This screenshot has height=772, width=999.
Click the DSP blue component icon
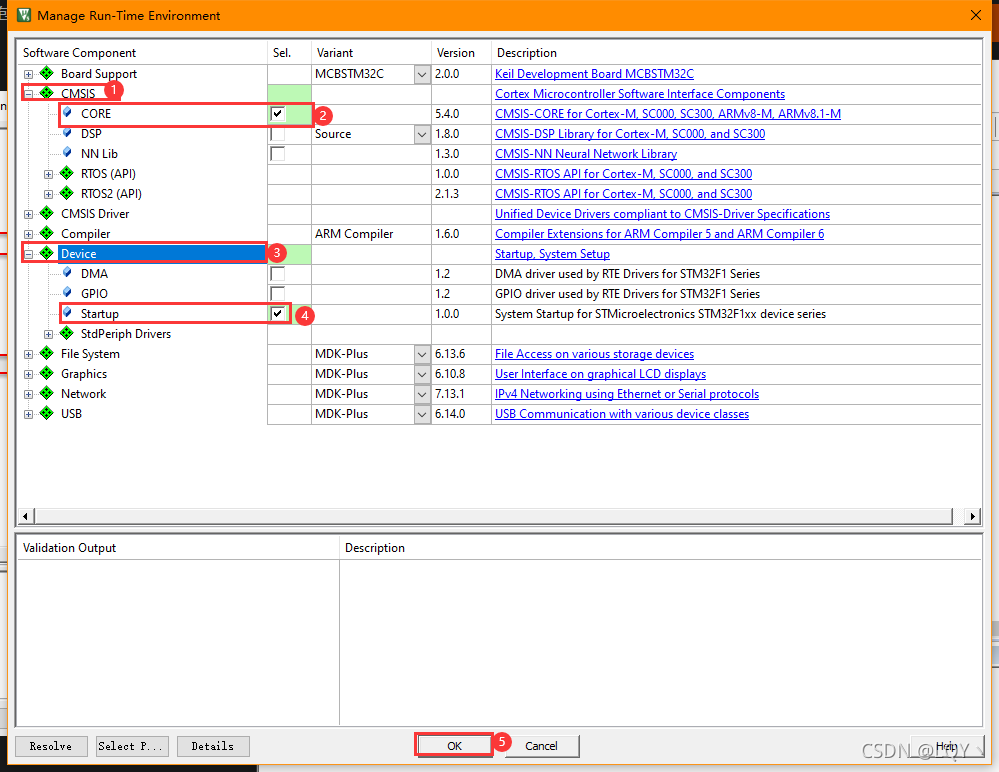(68, 133)
